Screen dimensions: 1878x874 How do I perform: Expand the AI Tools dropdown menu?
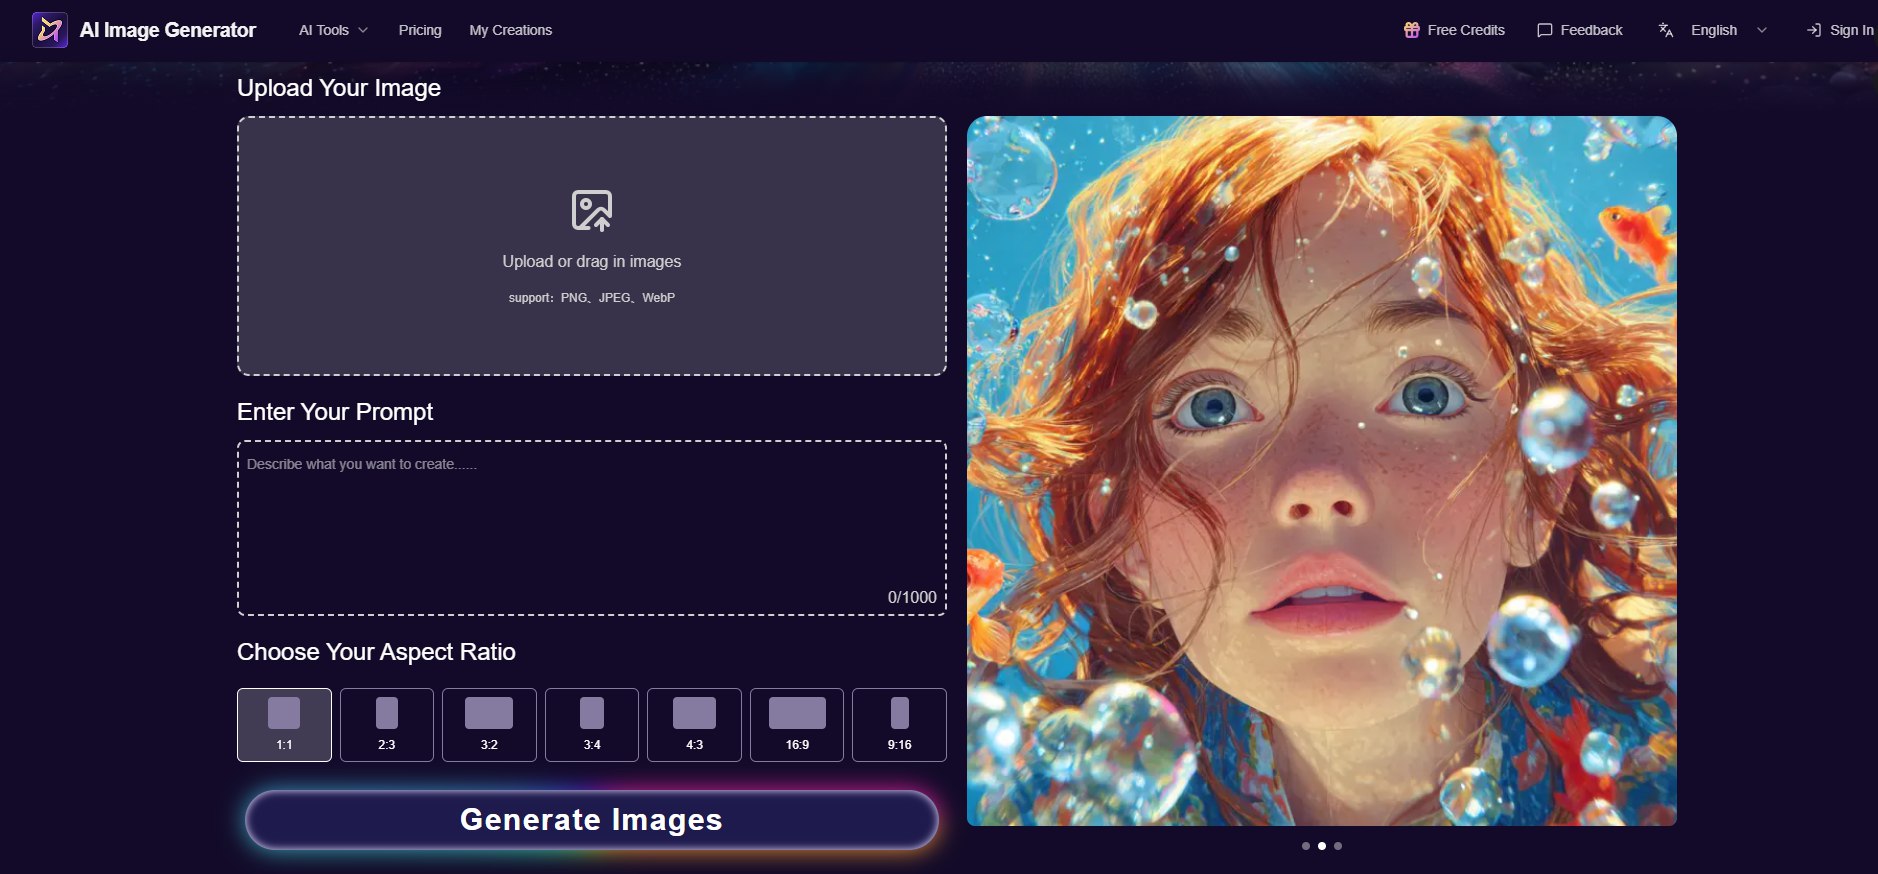[x=333, y=30]
